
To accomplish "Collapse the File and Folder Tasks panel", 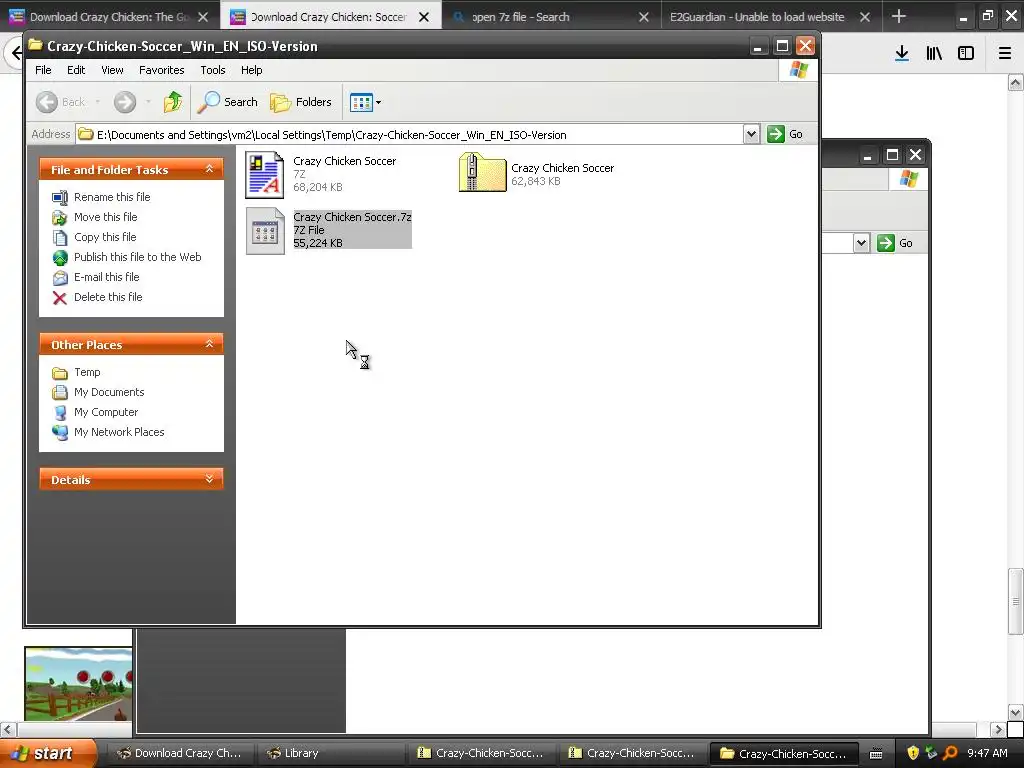I will [209, 169].
